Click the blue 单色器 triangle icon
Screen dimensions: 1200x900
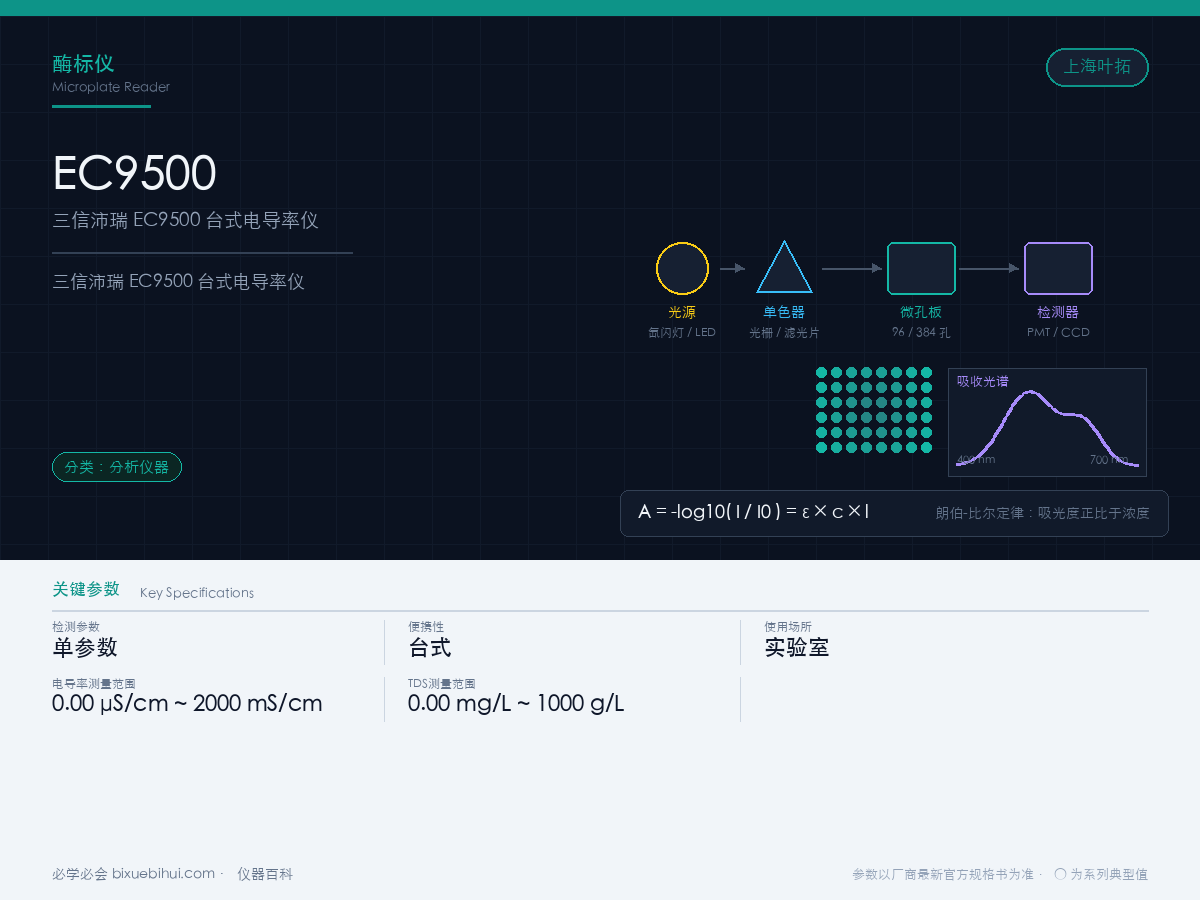784,267
